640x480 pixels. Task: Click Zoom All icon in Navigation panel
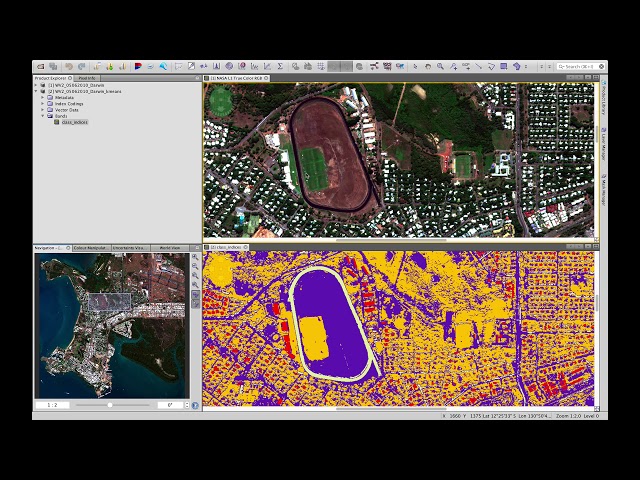(x=195, y=285)
